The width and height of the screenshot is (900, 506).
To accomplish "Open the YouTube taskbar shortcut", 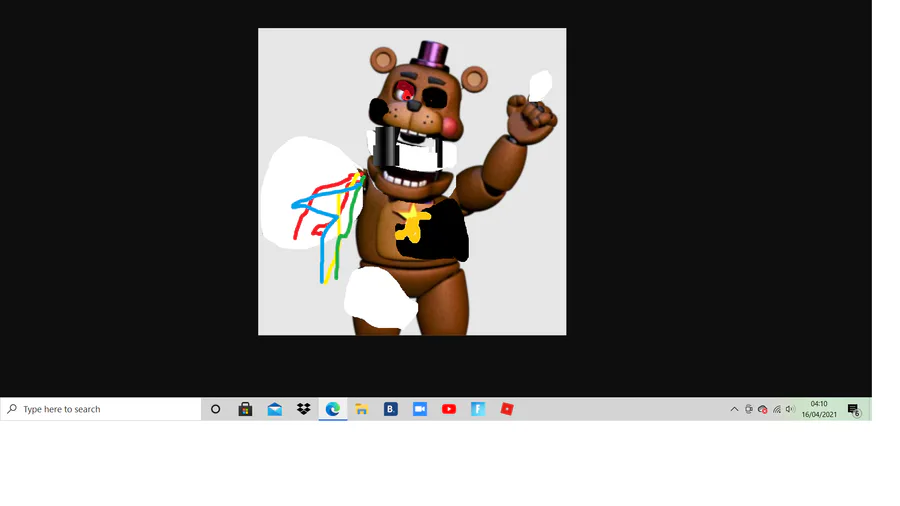I will 449,409.
